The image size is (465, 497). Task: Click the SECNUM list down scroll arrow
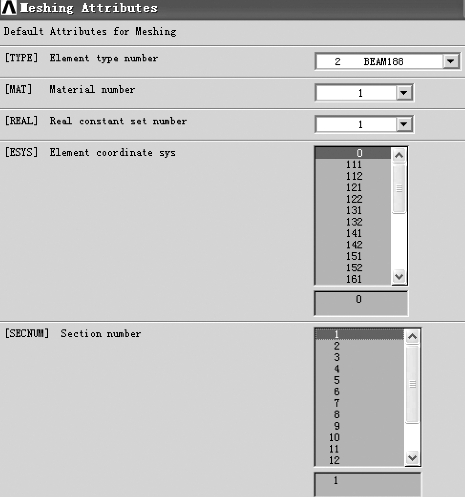point(412,458)
